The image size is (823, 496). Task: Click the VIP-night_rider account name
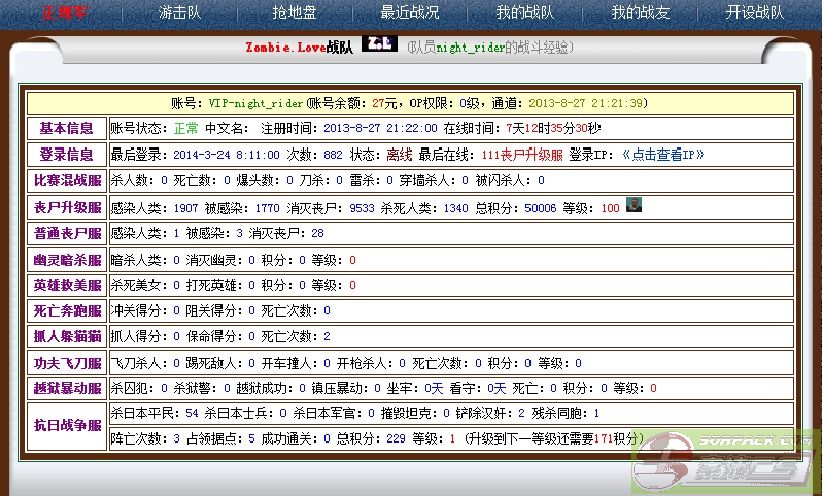[255, 103]
